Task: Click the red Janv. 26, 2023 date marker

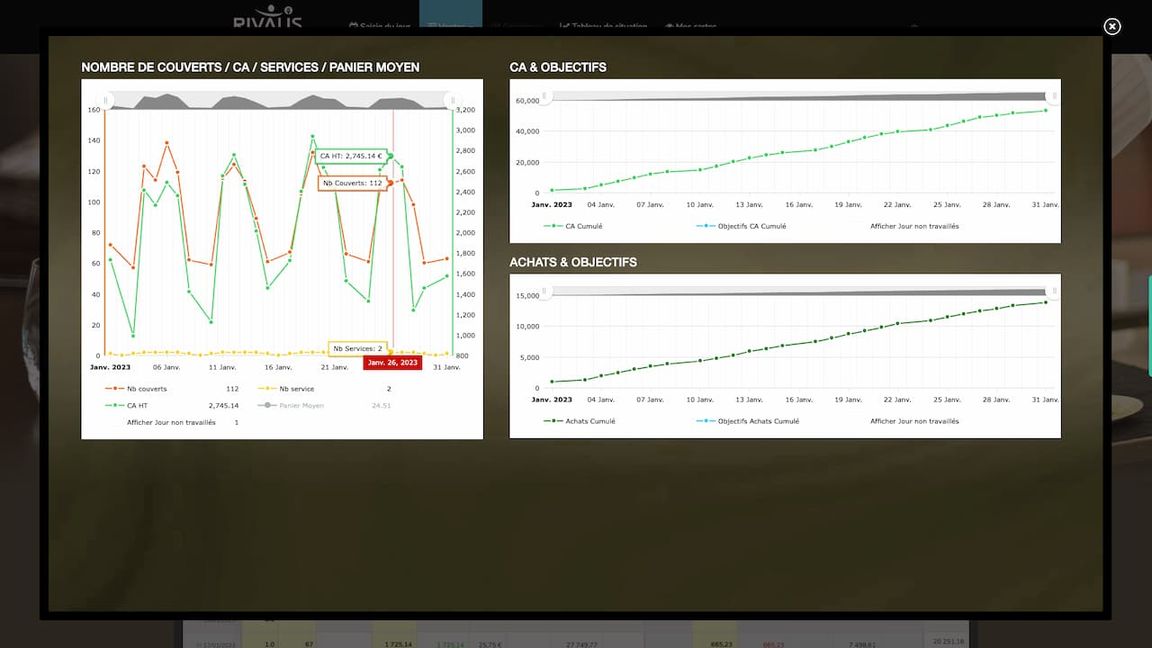Action: pyautogui.click(x=392, y=362)
